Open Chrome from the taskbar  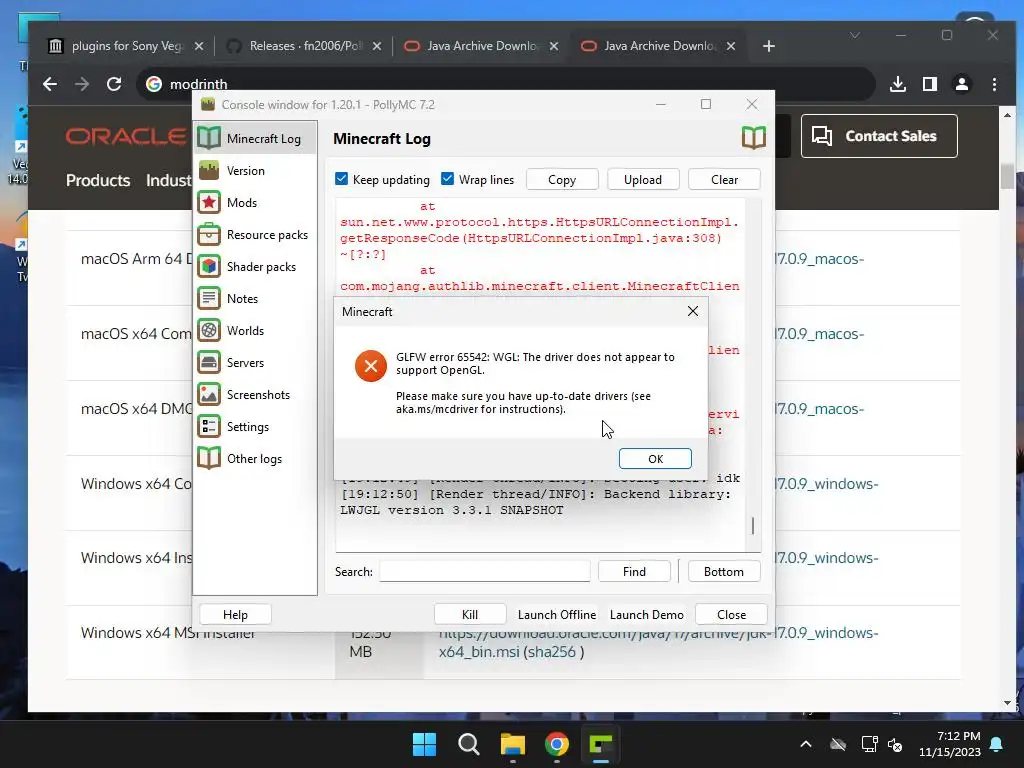pyautogui.click(x=556, y=743)
